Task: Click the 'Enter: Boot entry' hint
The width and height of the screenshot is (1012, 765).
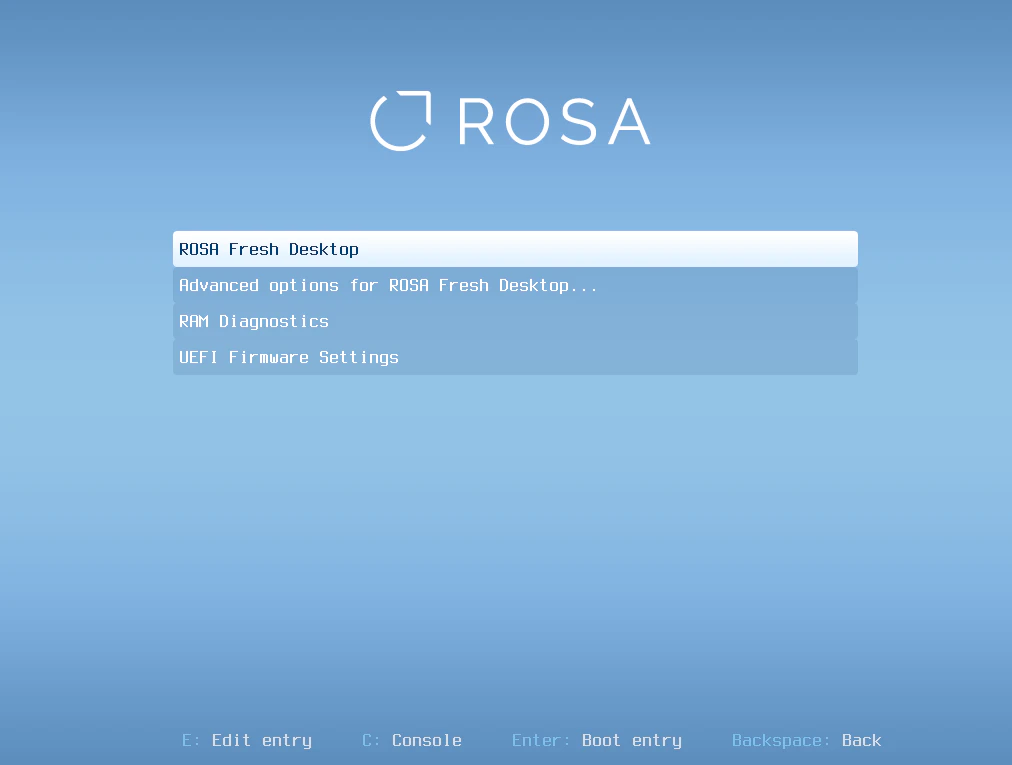Action: [x=596, y=740]
